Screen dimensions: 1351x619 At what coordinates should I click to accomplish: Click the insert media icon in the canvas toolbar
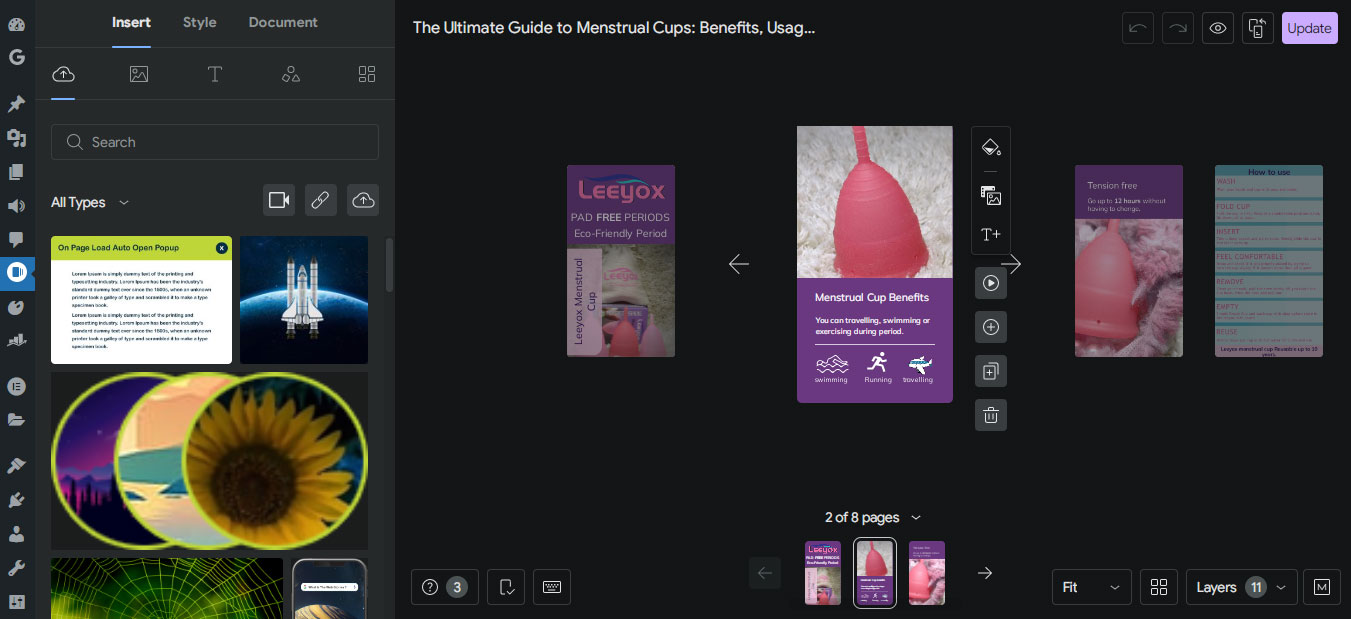click(x=991, y=196)
